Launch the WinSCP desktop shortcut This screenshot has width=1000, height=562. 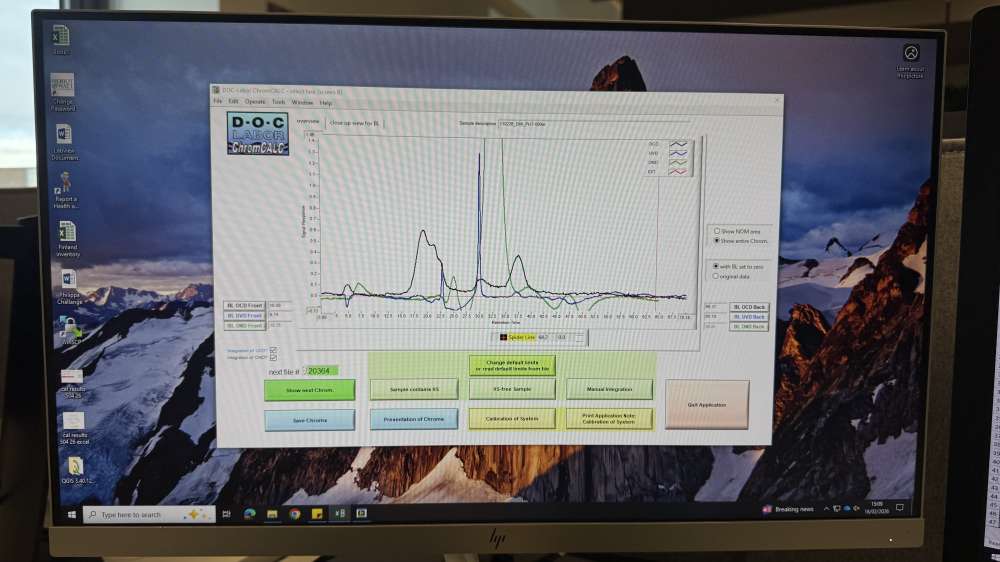70,331
